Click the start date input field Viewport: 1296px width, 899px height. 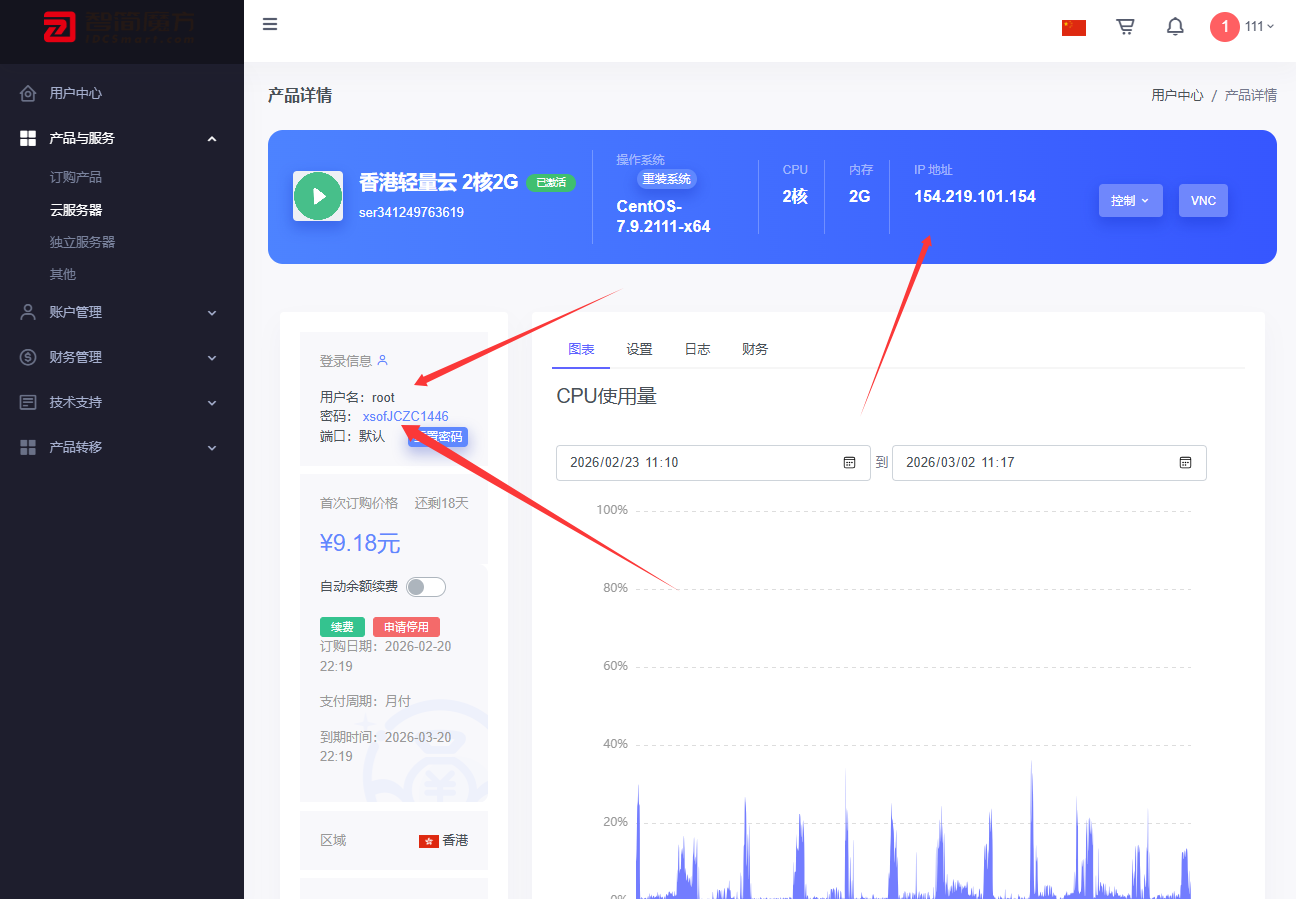tap(700, 463)
